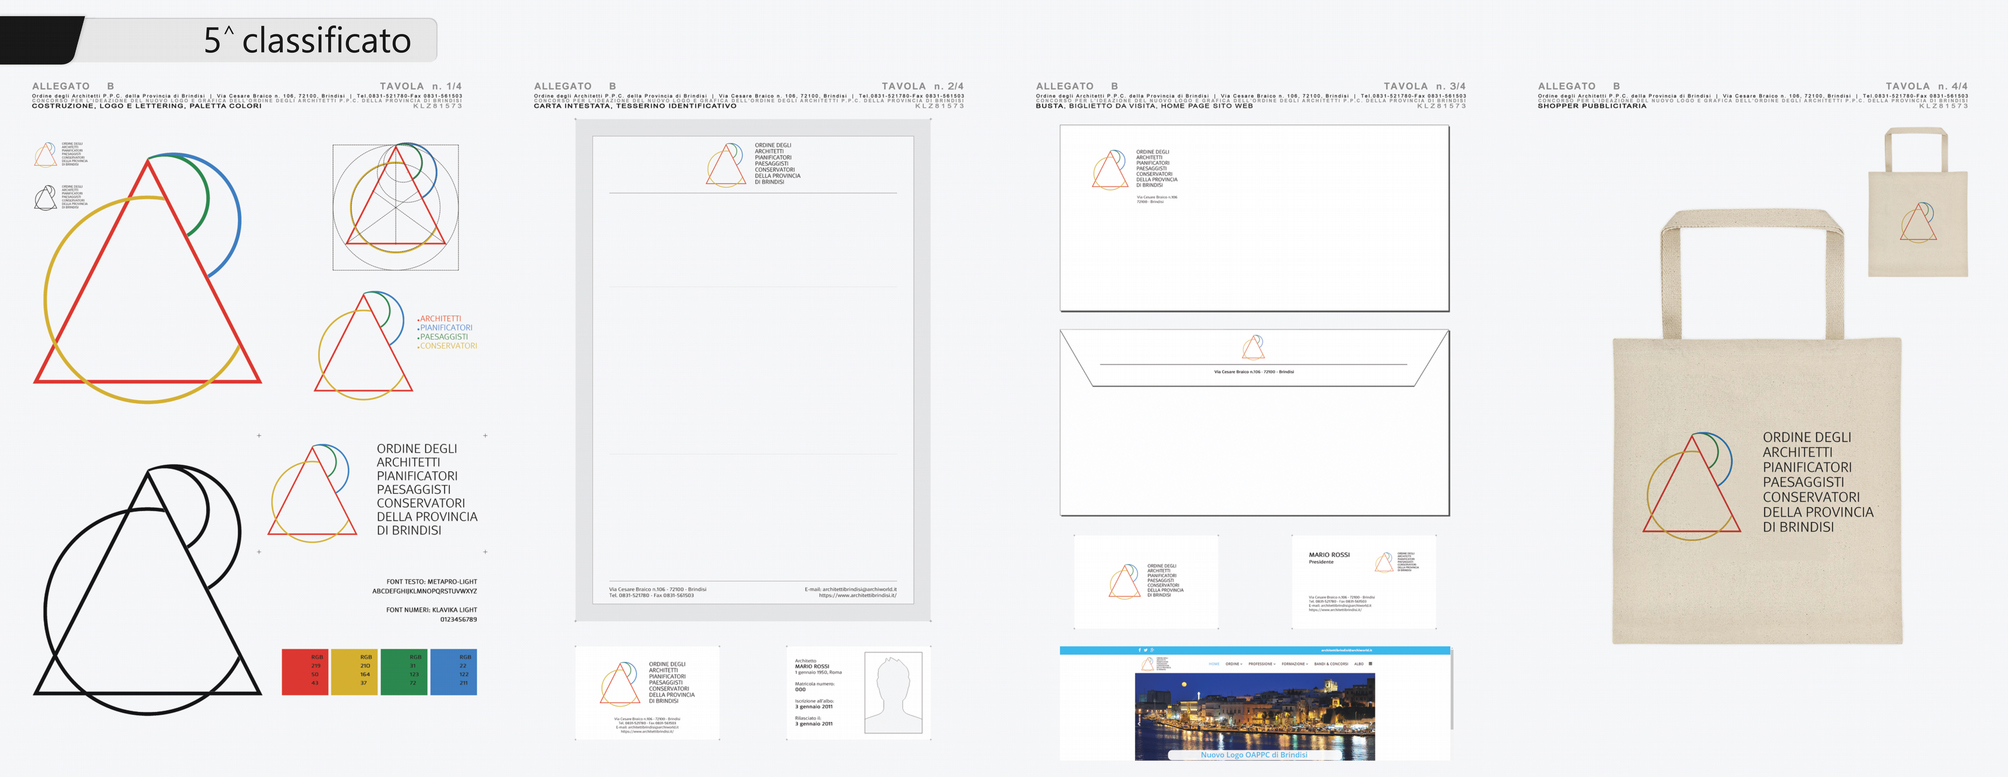Viewport: 2008px width, 777px height.
Task: Click the Google+ icon in the website mockup
Action: click(1152, 650)
